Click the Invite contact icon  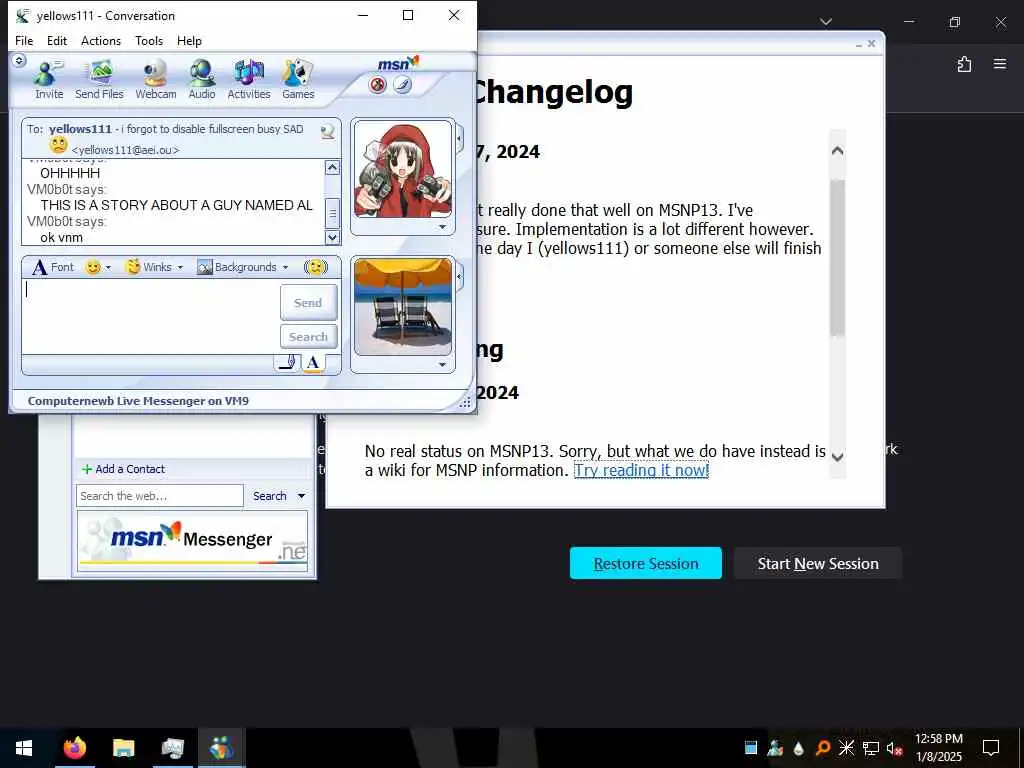49,79
